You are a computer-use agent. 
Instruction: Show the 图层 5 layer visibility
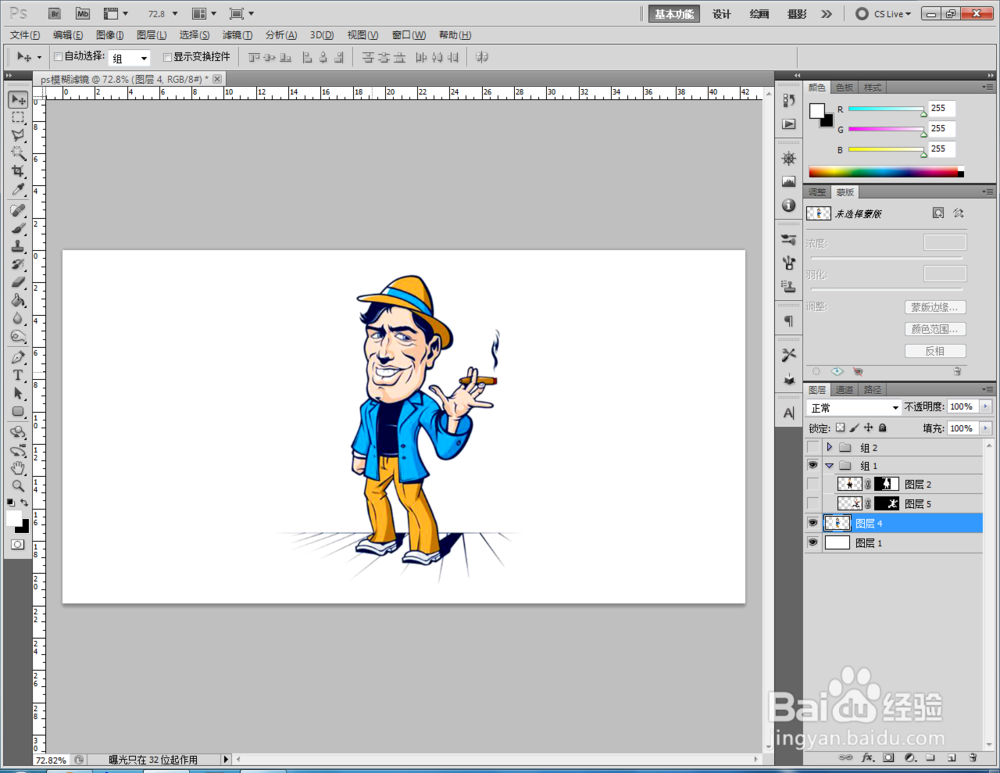(812, 503)
